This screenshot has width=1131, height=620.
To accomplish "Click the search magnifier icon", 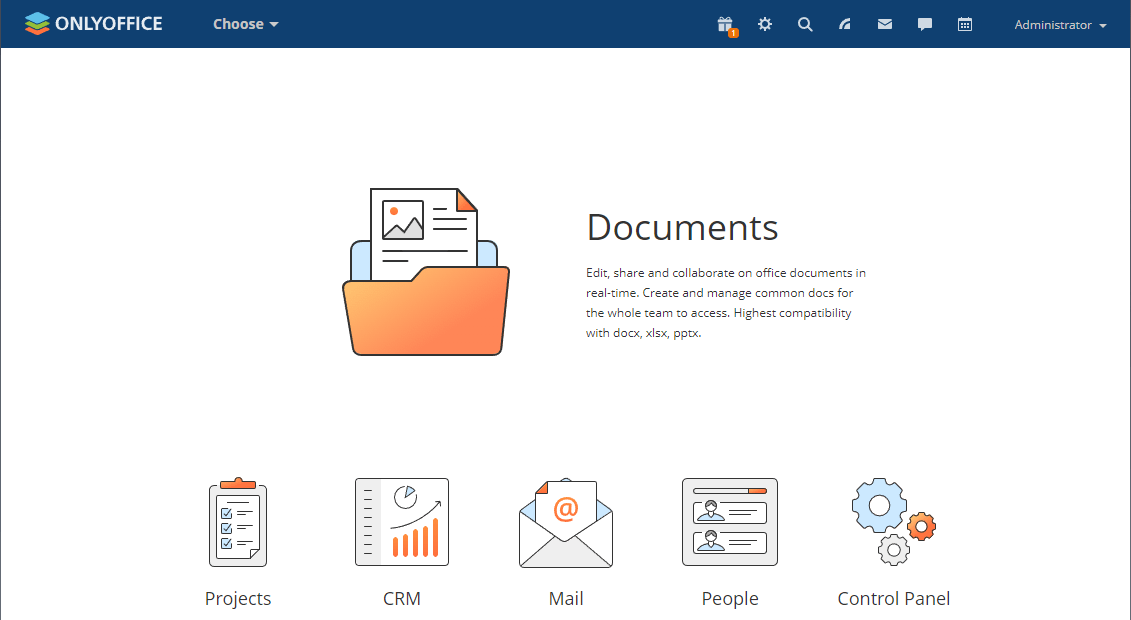I will [805, 24].
